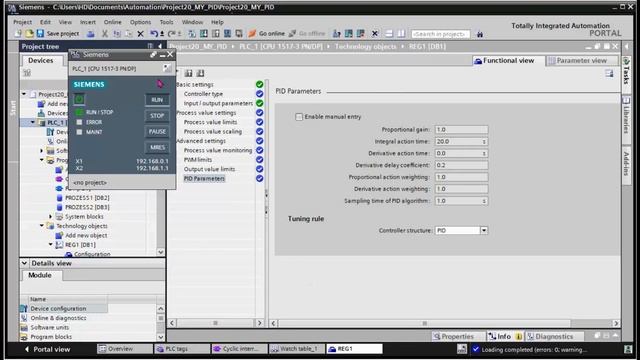Click the STOP button on the PLC panel
Viewport: 640px width, 360px height.
point(157,116)
